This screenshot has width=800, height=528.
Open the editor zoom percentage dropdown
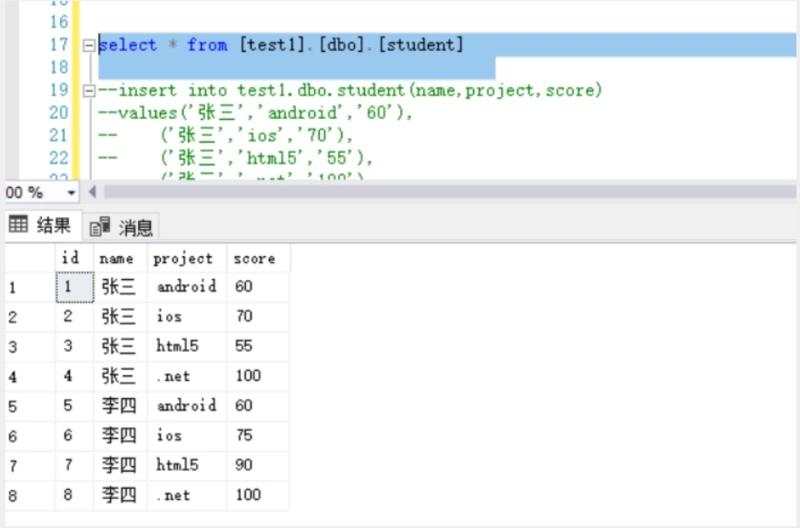[71, 193]
